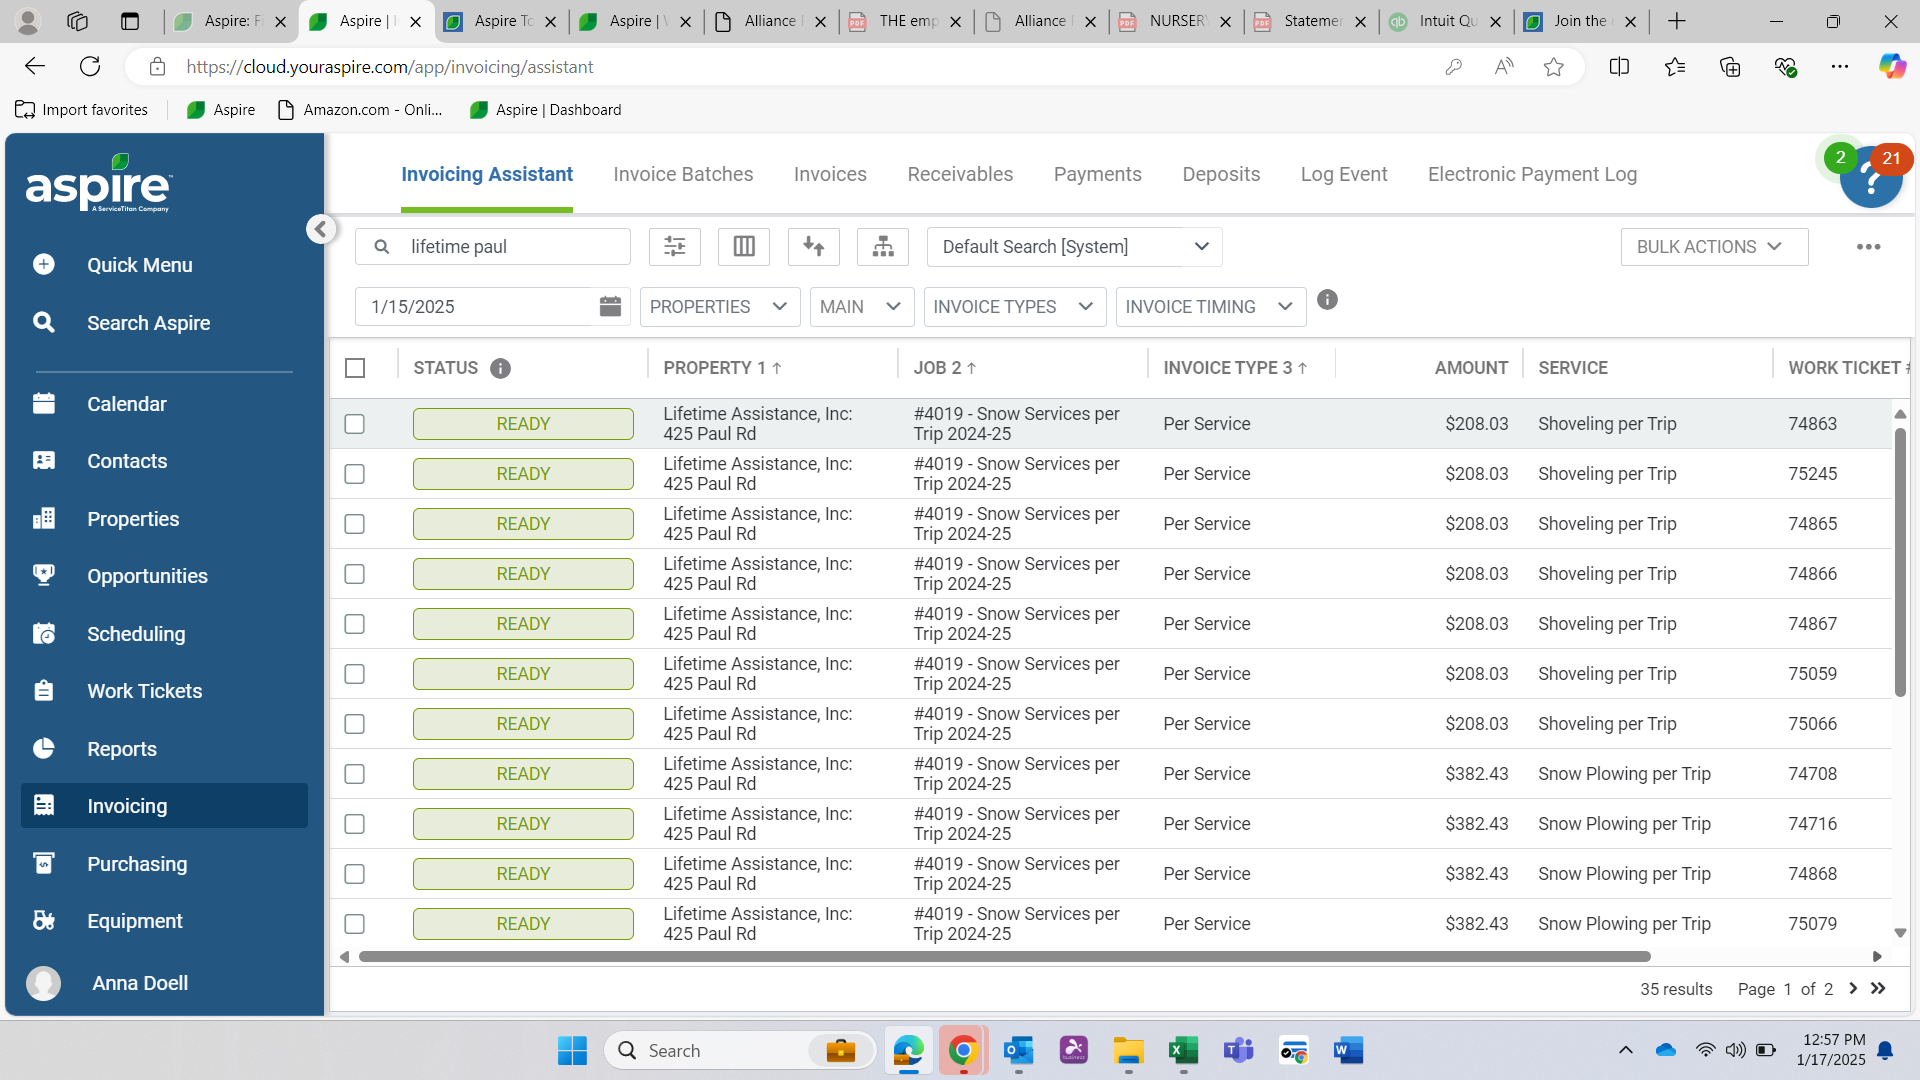Sort by the Job column header

(x=944, y=368)
